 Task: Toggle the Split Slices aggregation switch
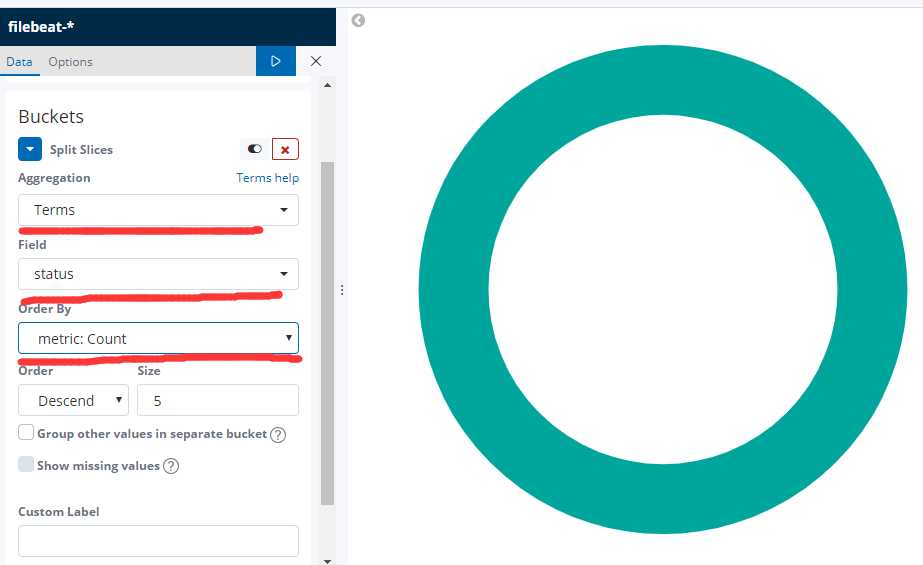coord(255,149)
